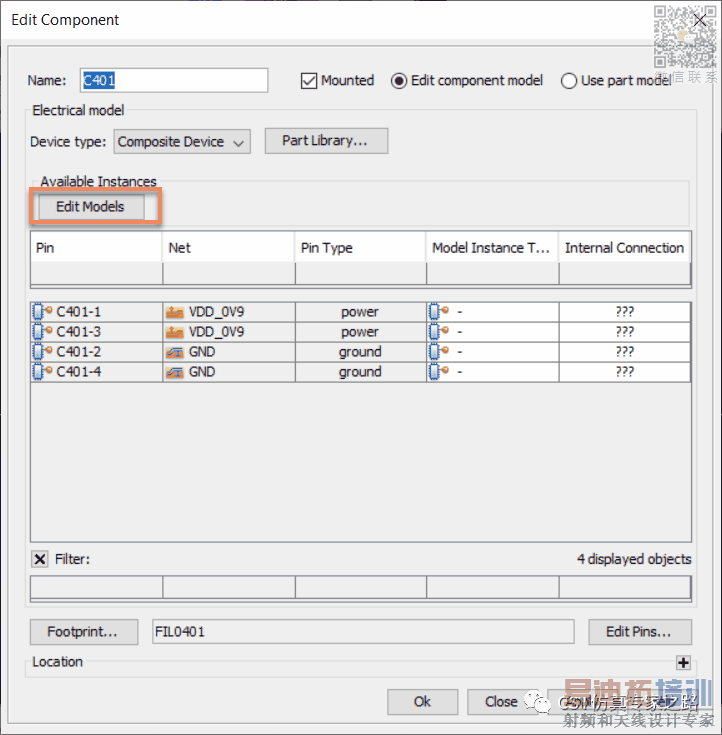Click the ??? internal connection in the C401-1 row

coord(624,312)
